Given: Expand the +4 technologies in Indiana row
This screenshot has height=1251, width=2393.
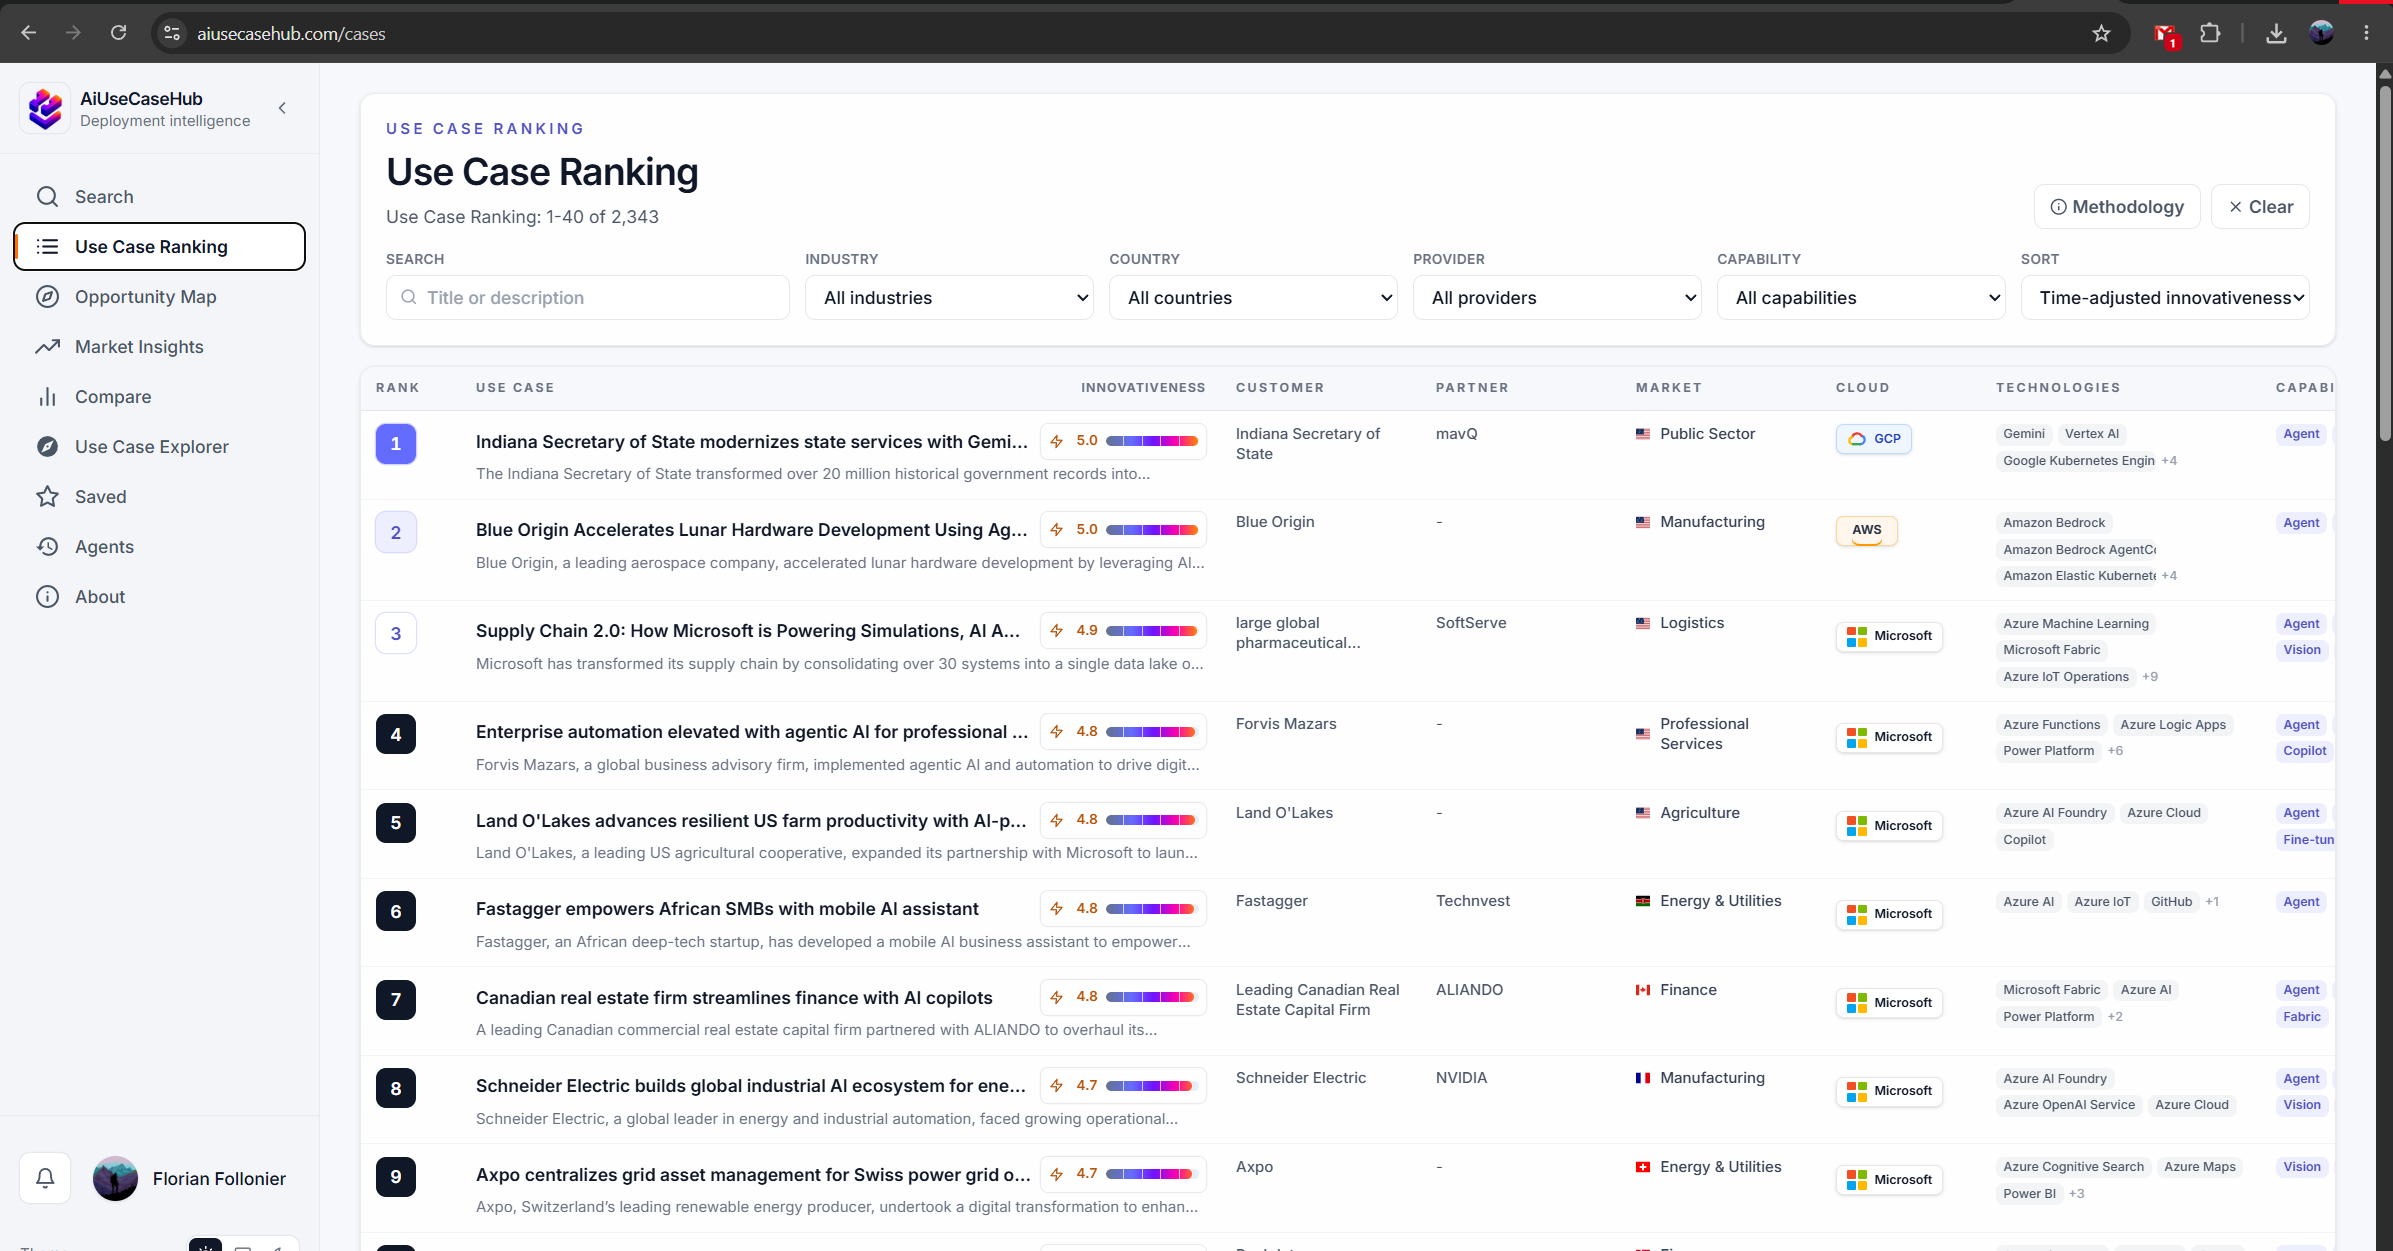Looking at the screenshot, I should point(2169,461).
